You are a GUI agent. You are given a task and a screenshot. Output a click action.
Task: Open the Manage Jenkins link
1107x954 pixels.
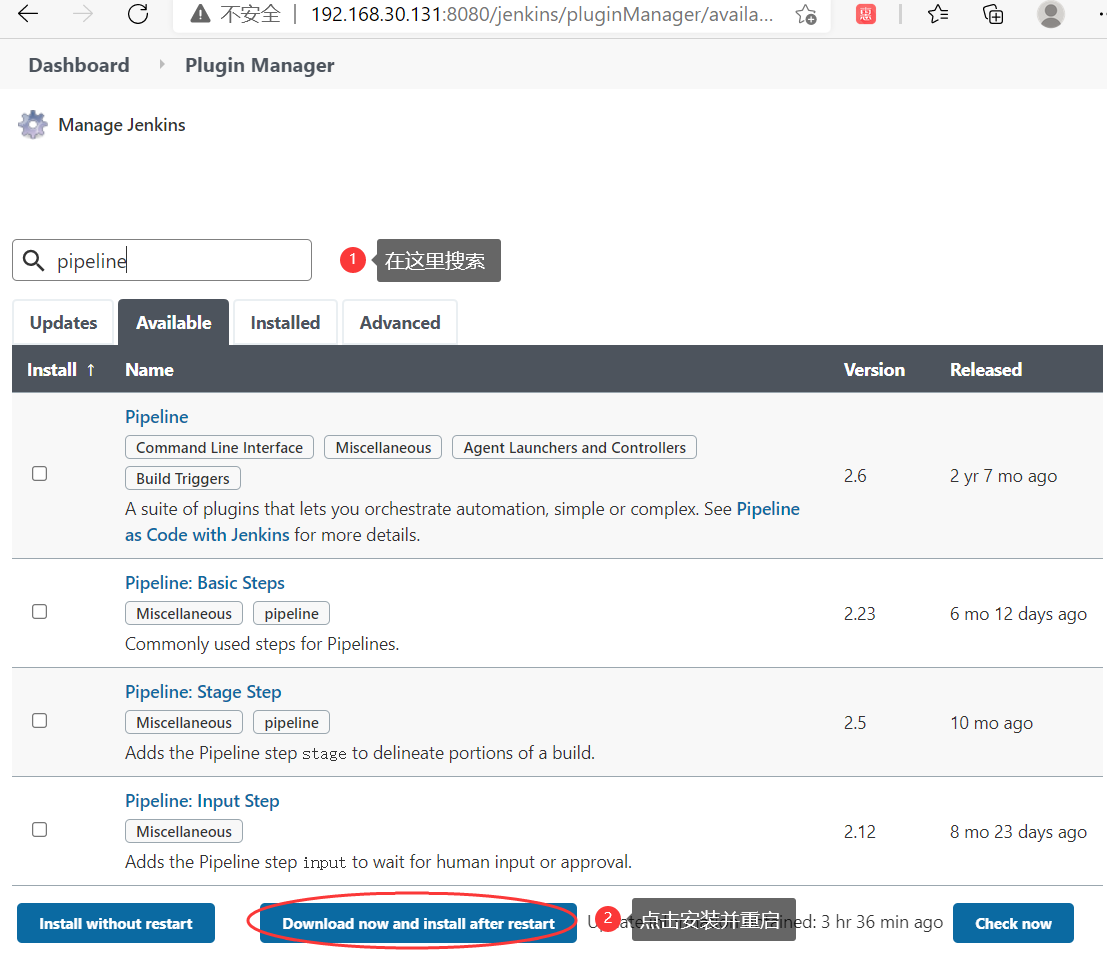click(121, 125)
